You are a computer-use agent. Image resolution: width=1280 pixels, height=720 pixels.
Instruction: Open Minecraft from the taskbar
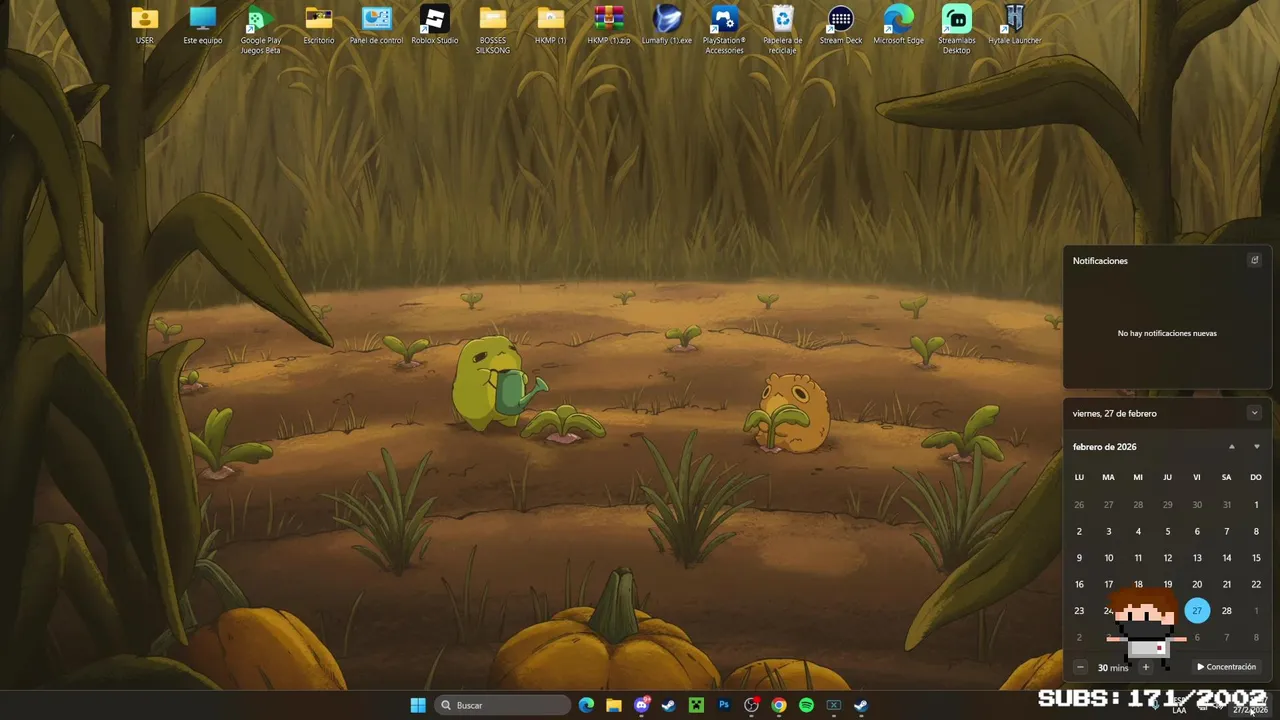696,705
